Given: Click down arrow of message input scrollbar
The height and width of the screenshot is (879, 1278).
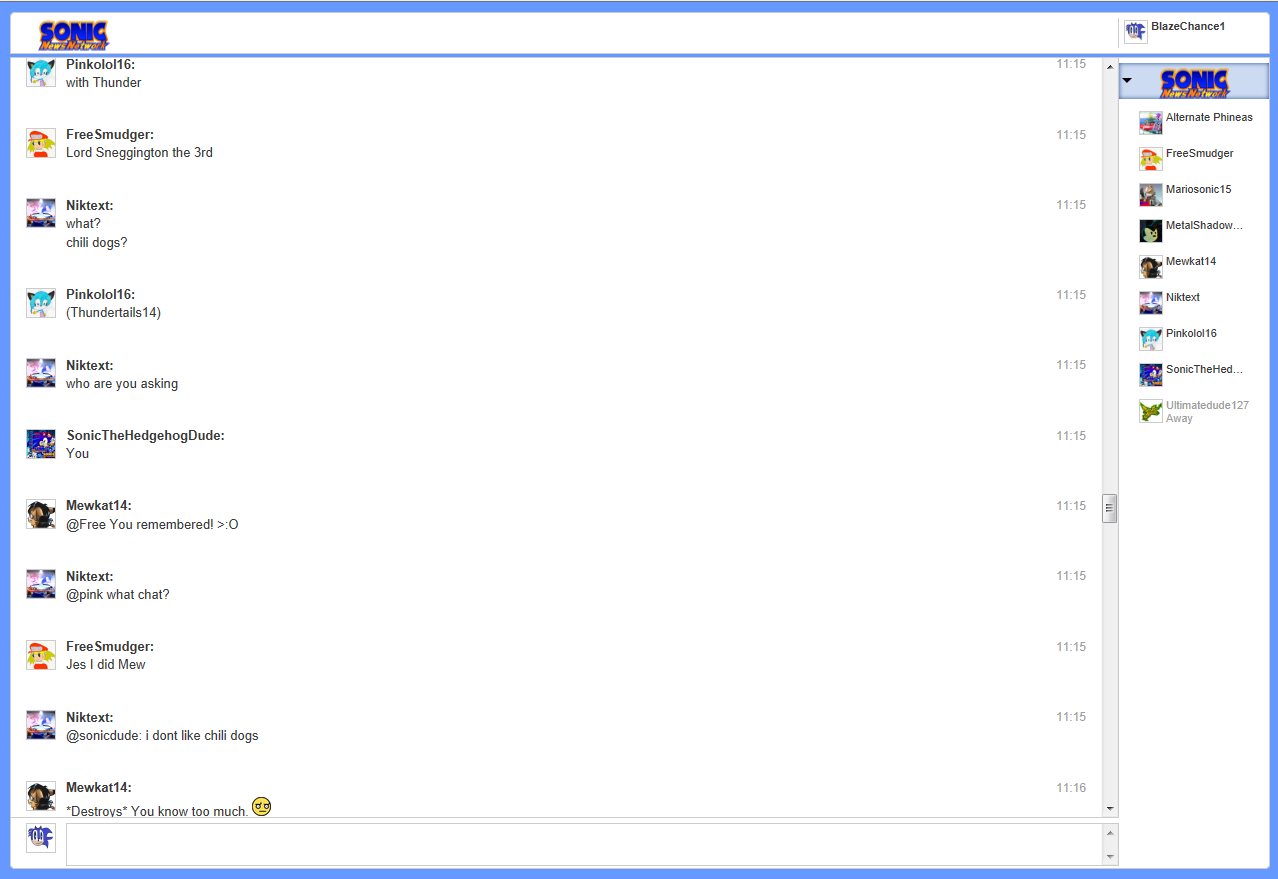Looking at the screenshot, I should pos(1109,857).
